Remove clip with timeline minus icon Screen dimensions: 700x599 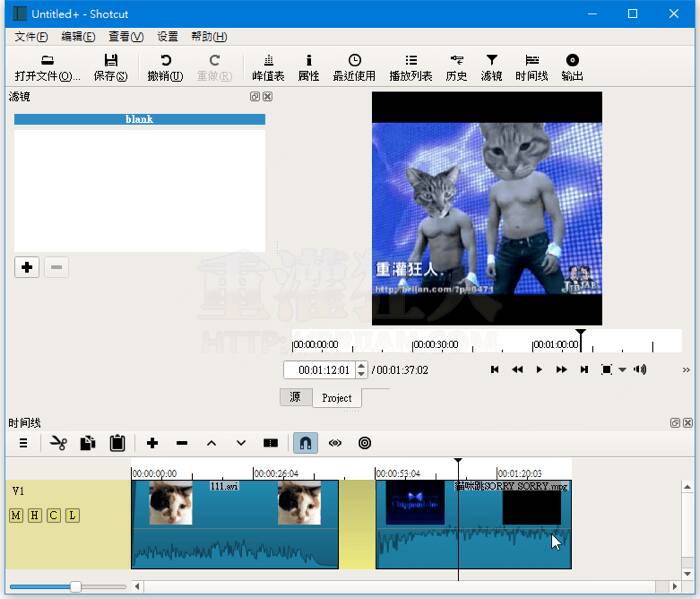(x=182, y=443)
